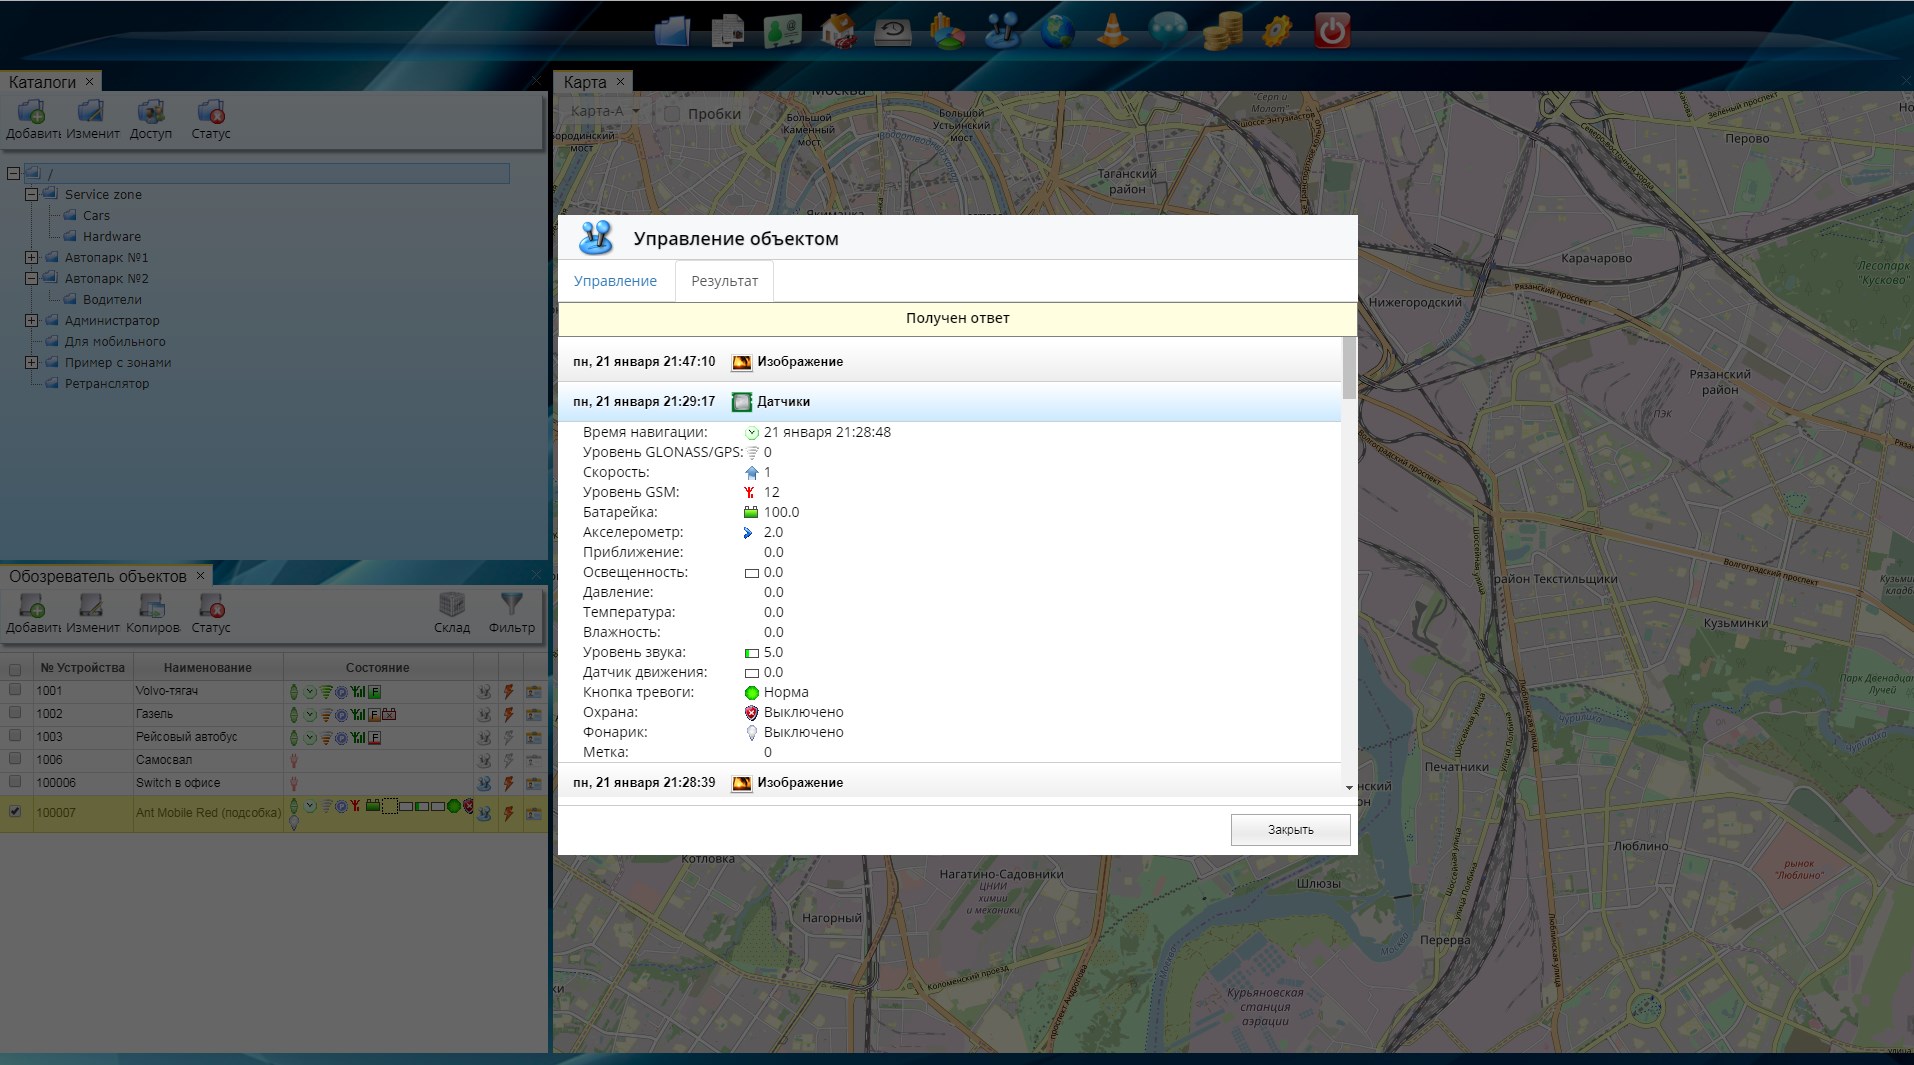This screenshot has height=1065, width=1914.
Task: Click the Фильтр funnel icon
Action: point(511,606)
